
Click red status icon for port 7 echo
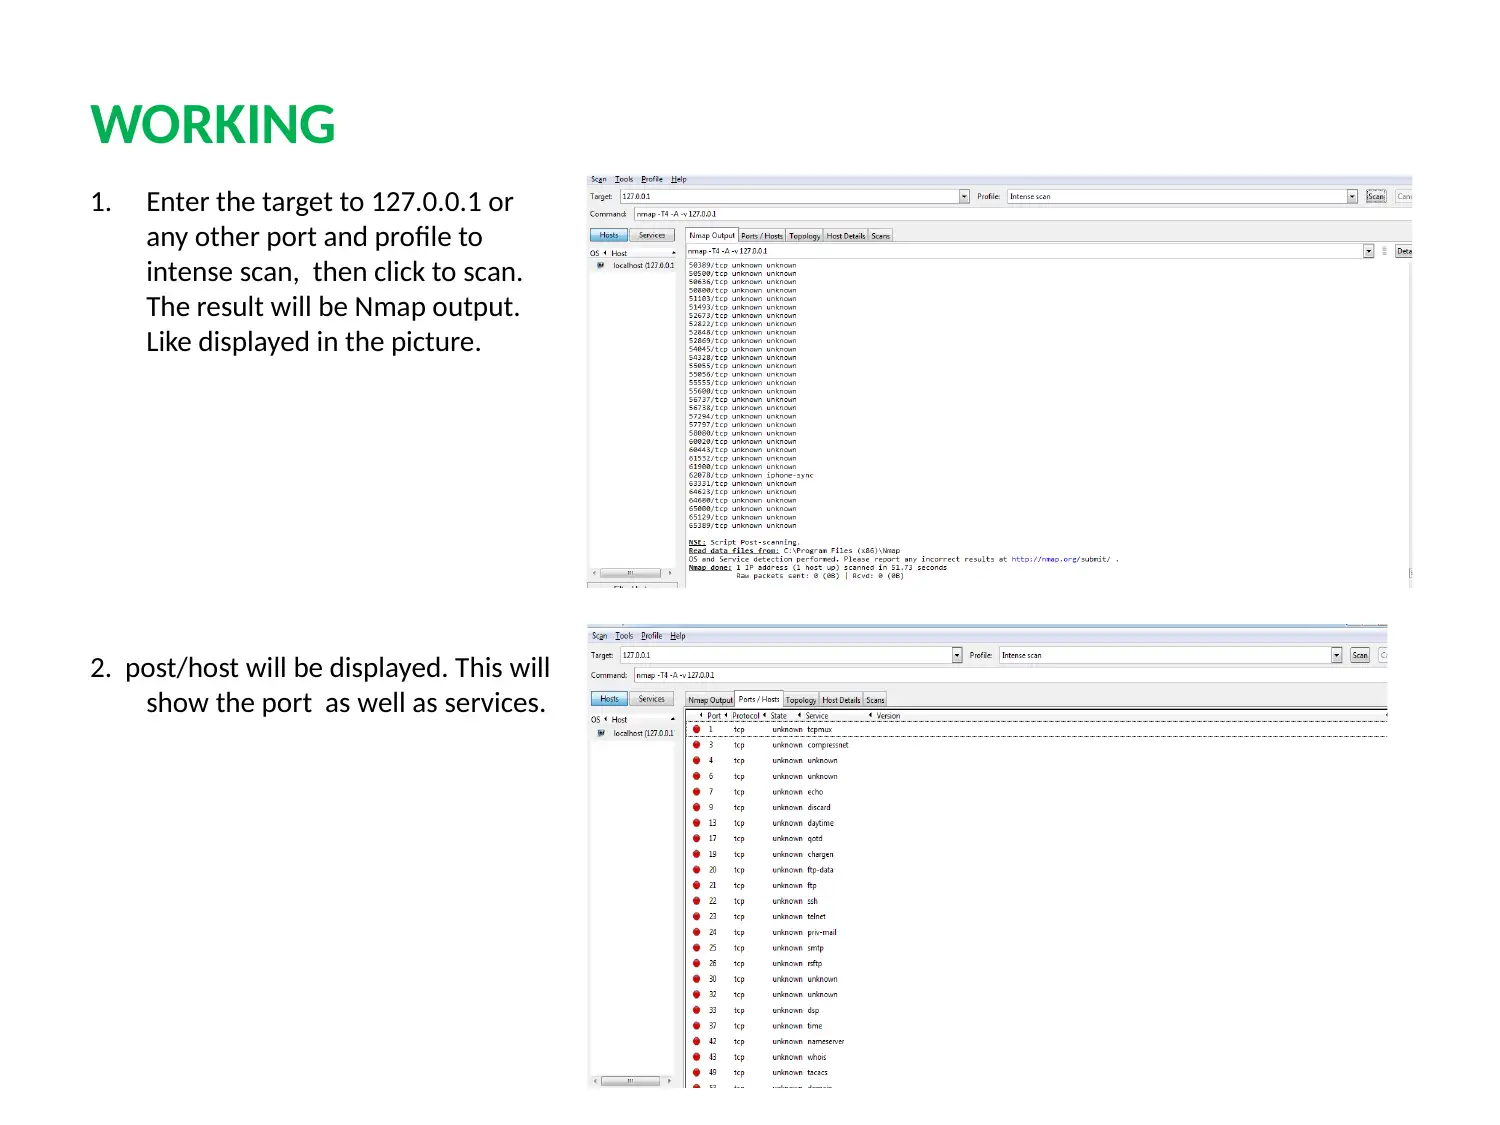tap(697, 792)
